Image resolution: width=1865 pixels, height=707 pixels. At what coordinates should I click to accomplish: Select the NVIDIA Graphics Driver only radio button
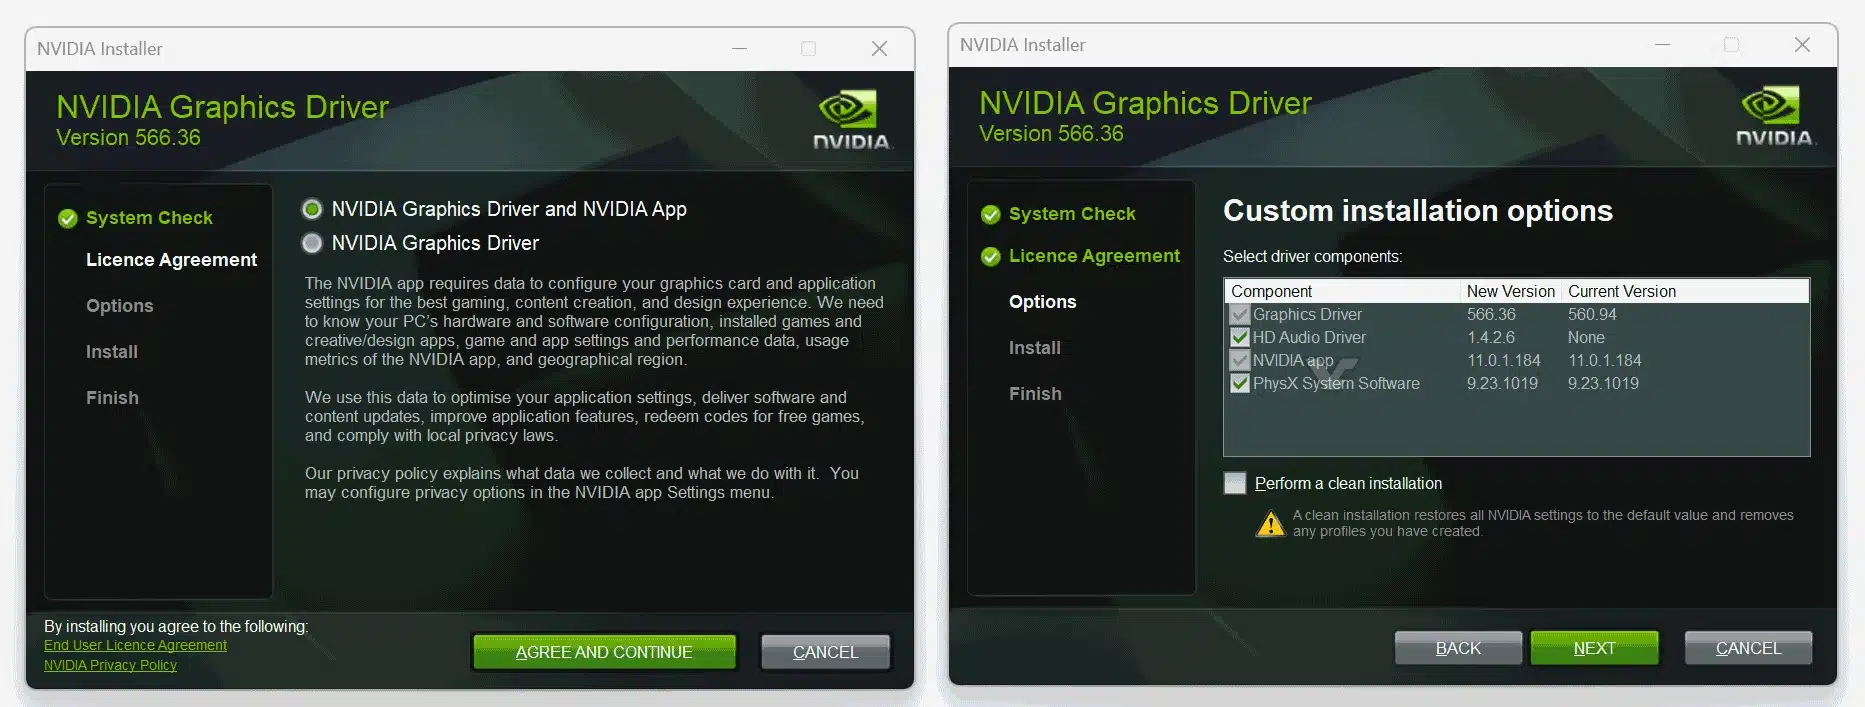pos(312,243)
